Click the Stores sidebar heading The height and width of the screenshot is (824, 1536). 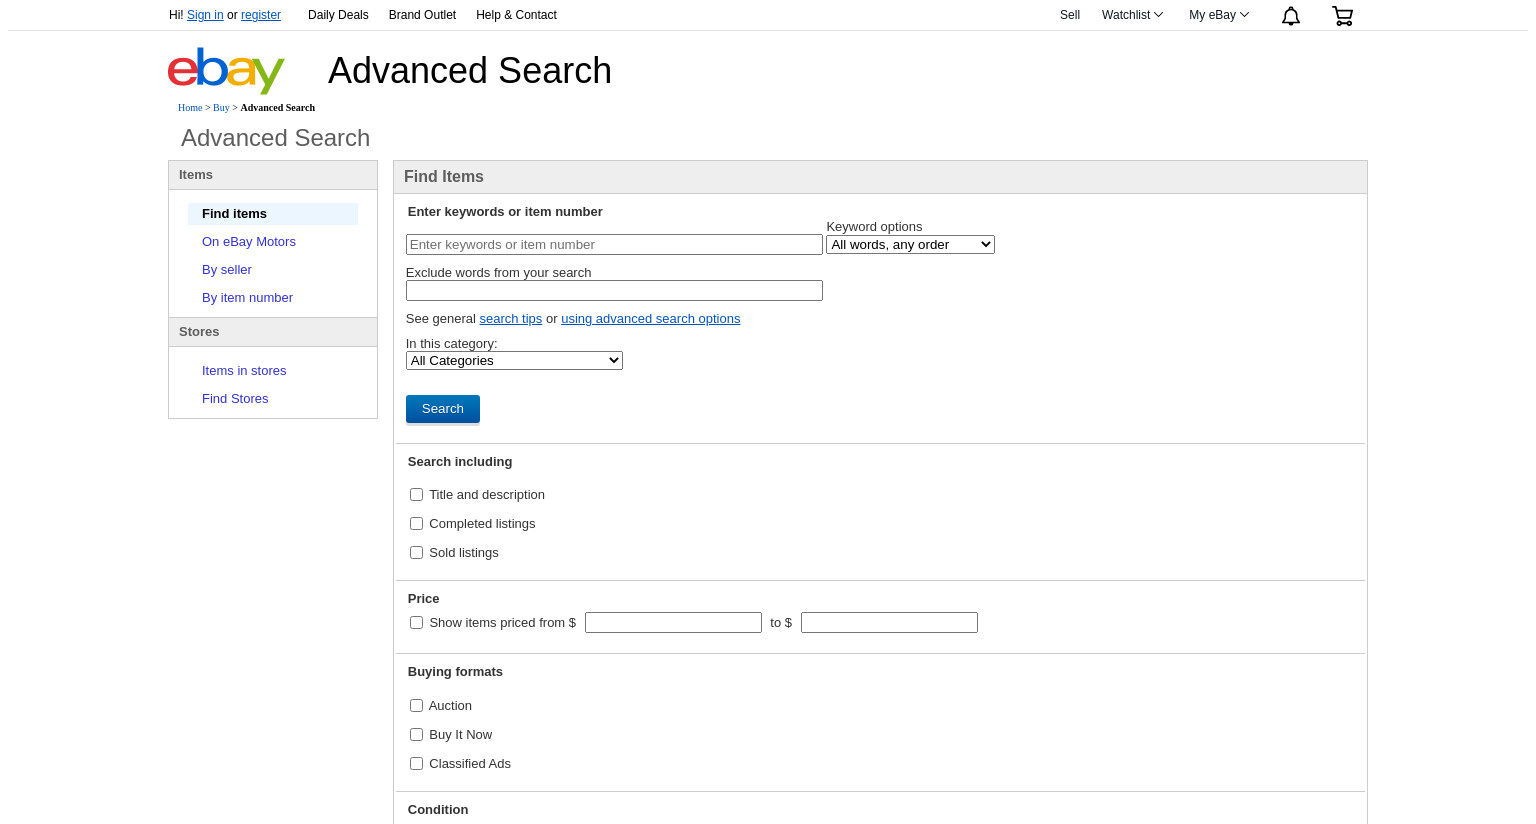tap(199, 332)
